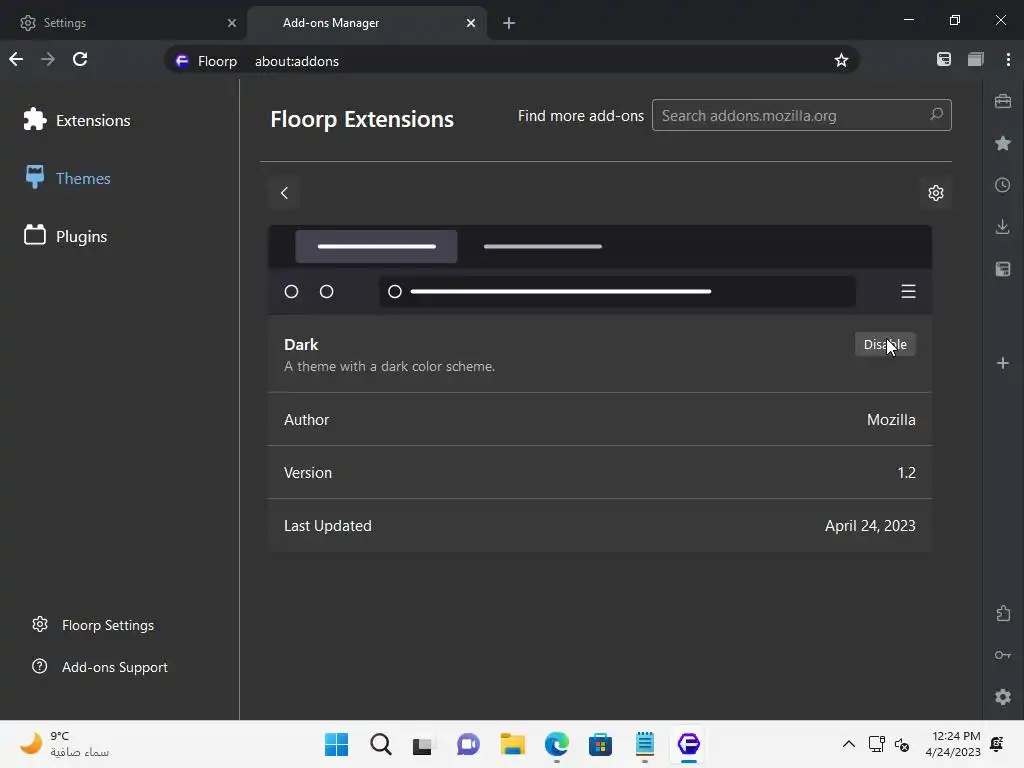Click the Find more add-ons label

(x=581, y=116)
